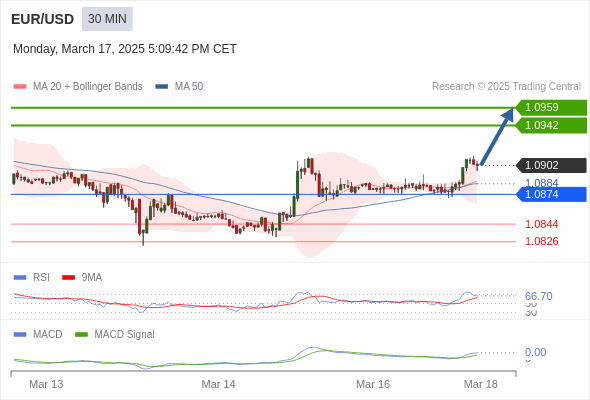Click the green MACD Signal legend swatch
The height and width of the screenshot is (400, 590).
coord(81,335)
